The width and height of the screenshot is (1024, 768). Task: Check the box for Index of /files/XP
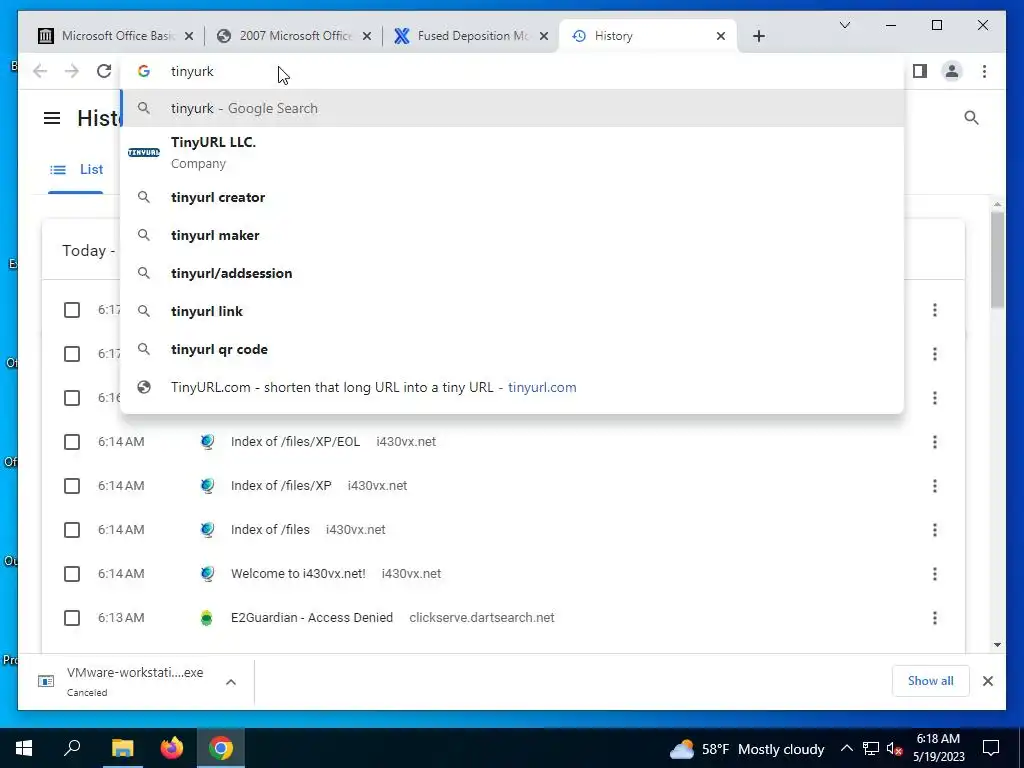point(72,486)
